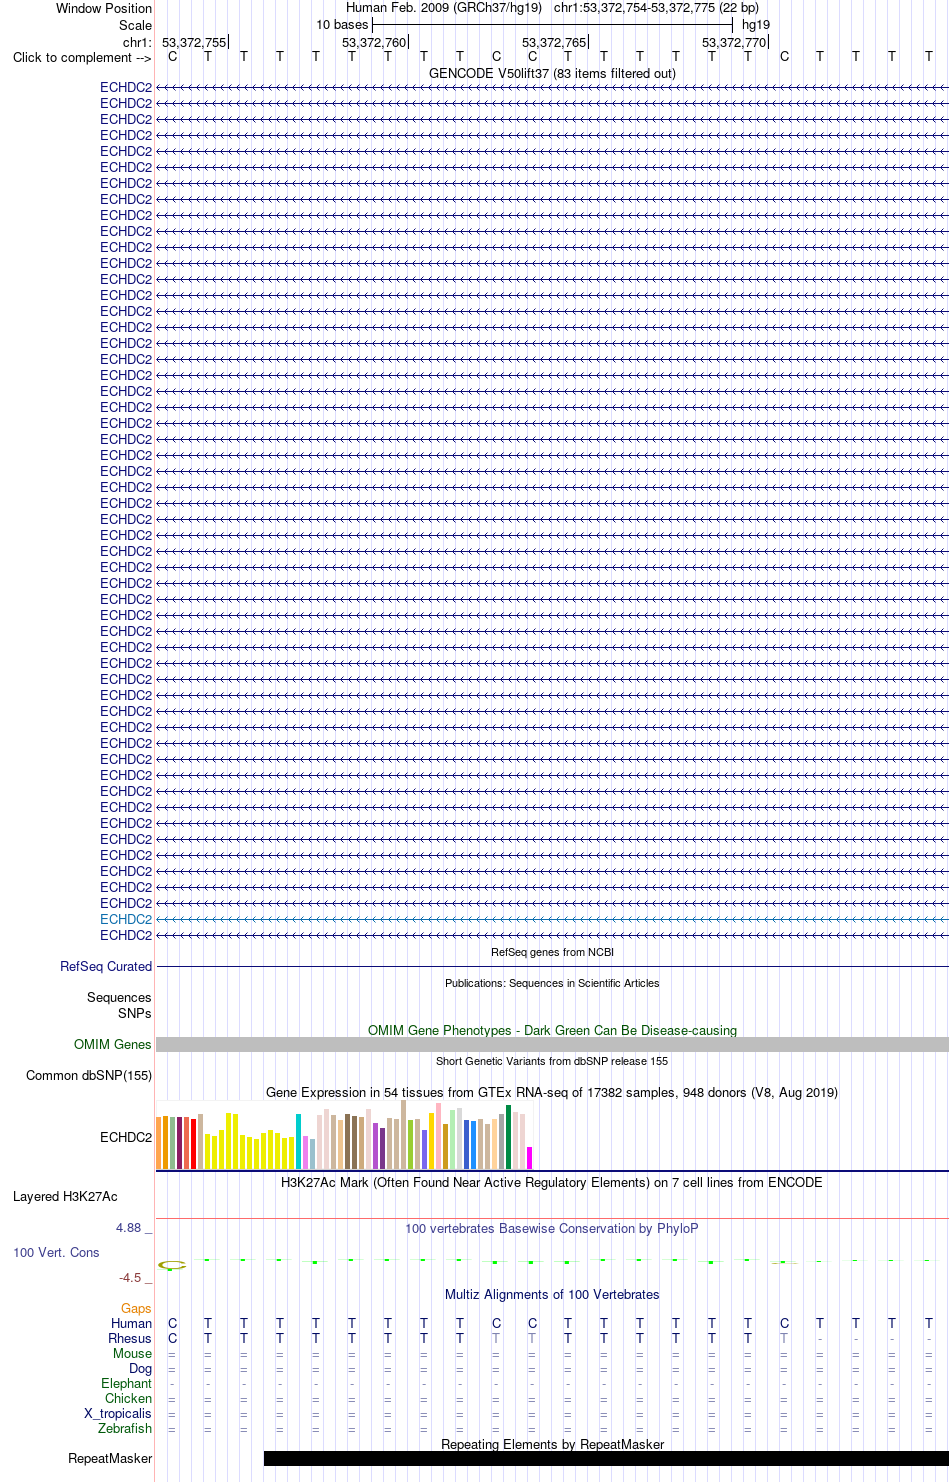Viewport: 950px width, 1482px height.
Task: Click 'RefSeq genes from NCBI' track title
Action: [552, 952]
